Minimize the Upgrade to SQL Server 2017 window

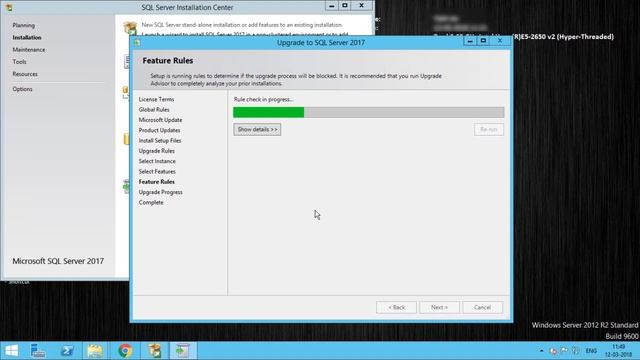point(470,41)
